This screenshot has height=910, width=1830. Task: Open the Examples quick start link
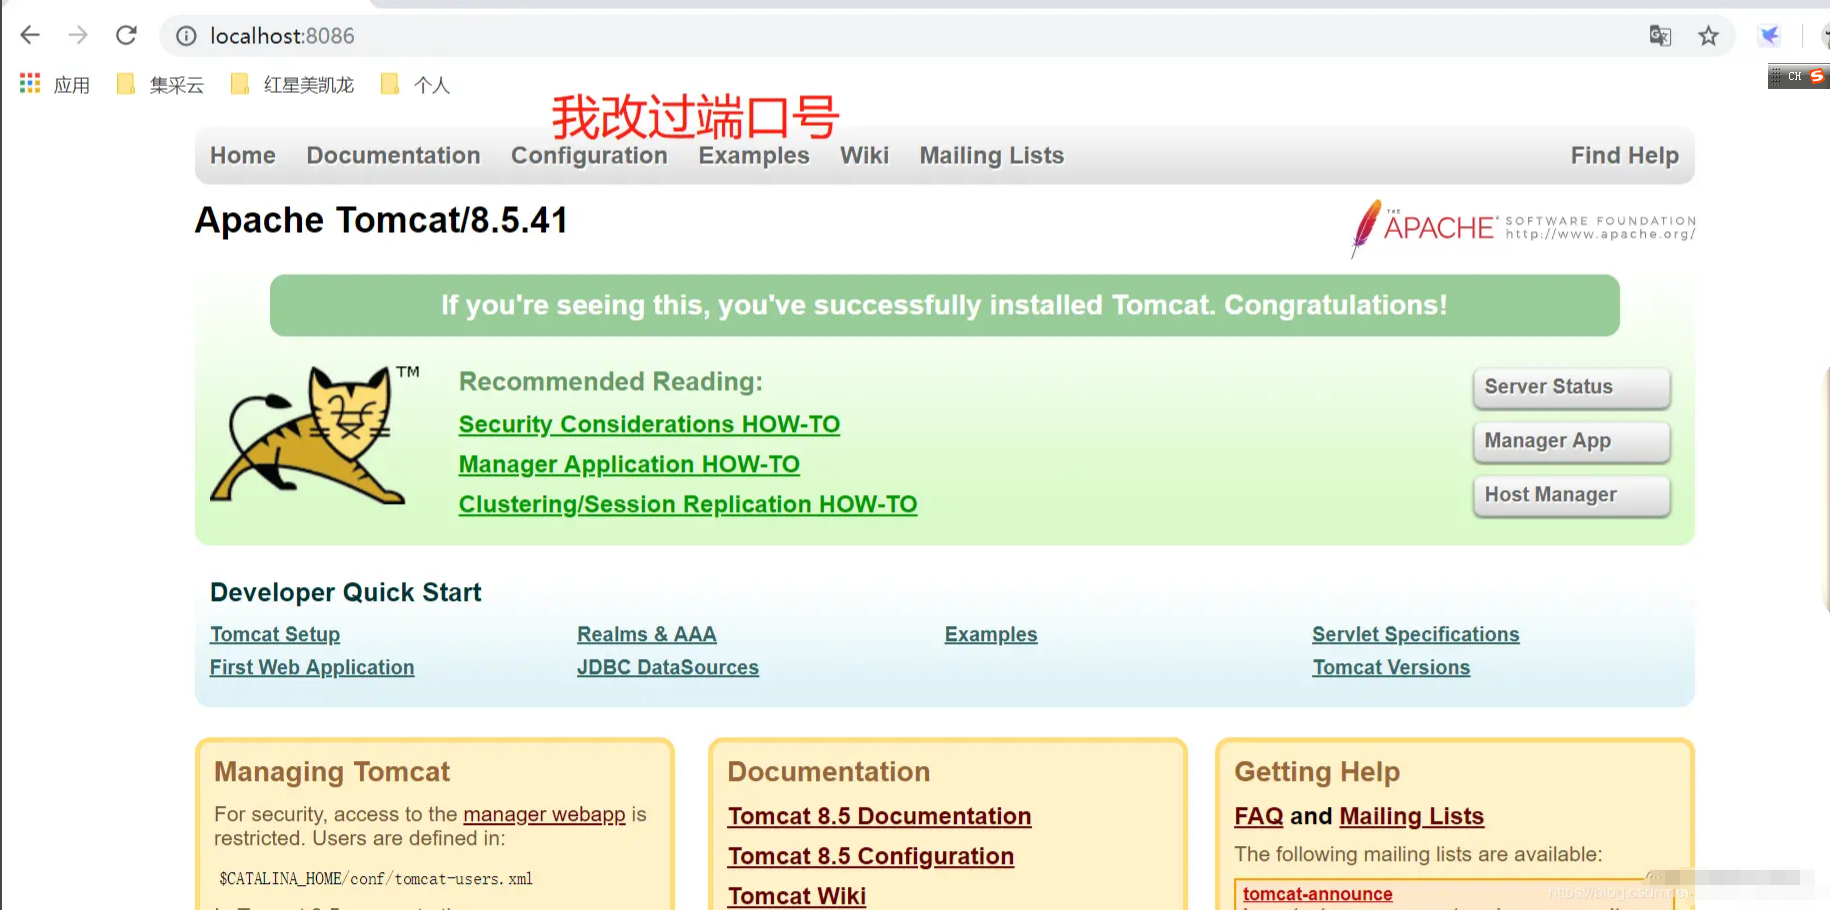click(991, 634)
